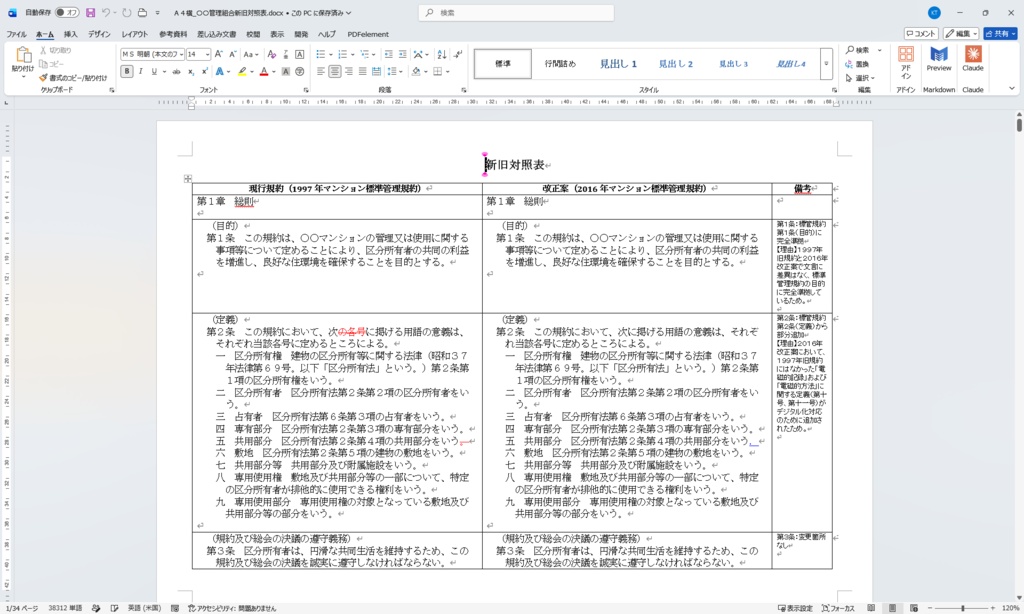Click the Replace (置換) icon
The width and height of the screenshot is (1024, 614).
pyautogui.click(x=857, y=64)
